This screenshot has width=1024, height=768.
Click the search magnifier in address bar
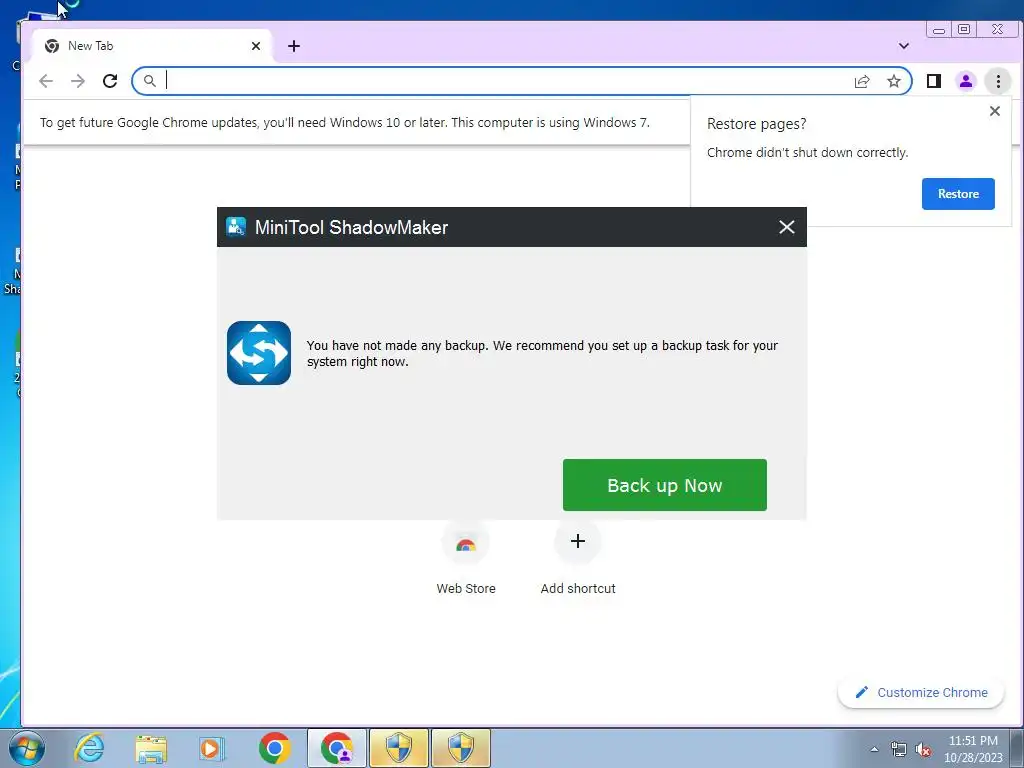point(150,81)
